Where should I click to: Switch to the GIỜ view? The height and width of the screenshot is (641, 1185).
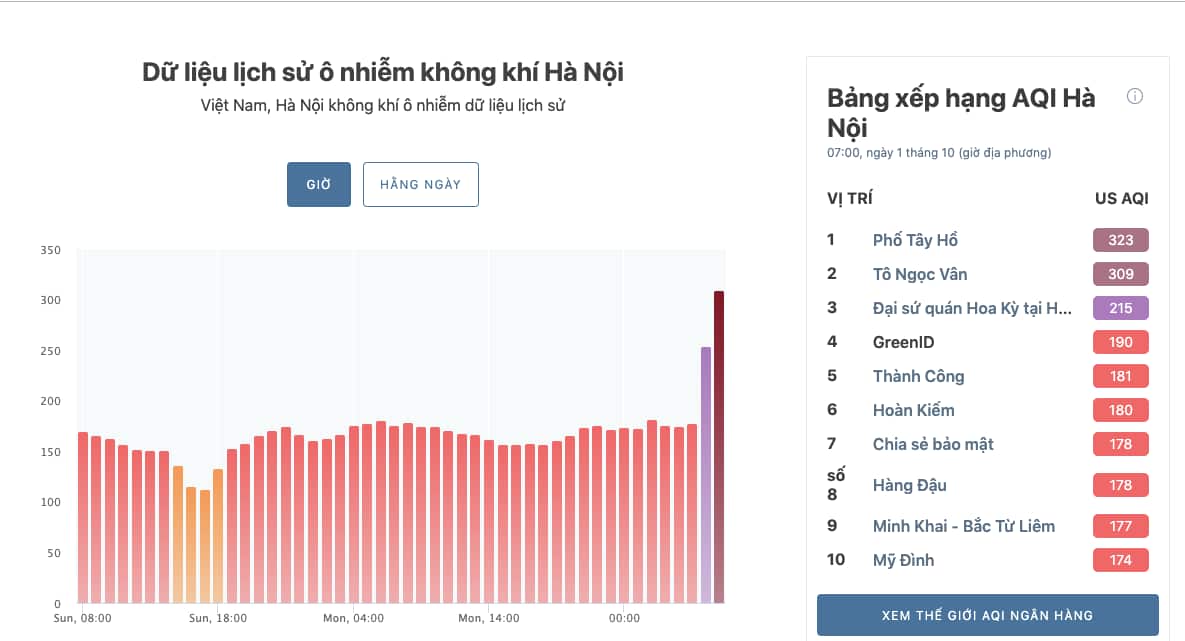(318, 184)
